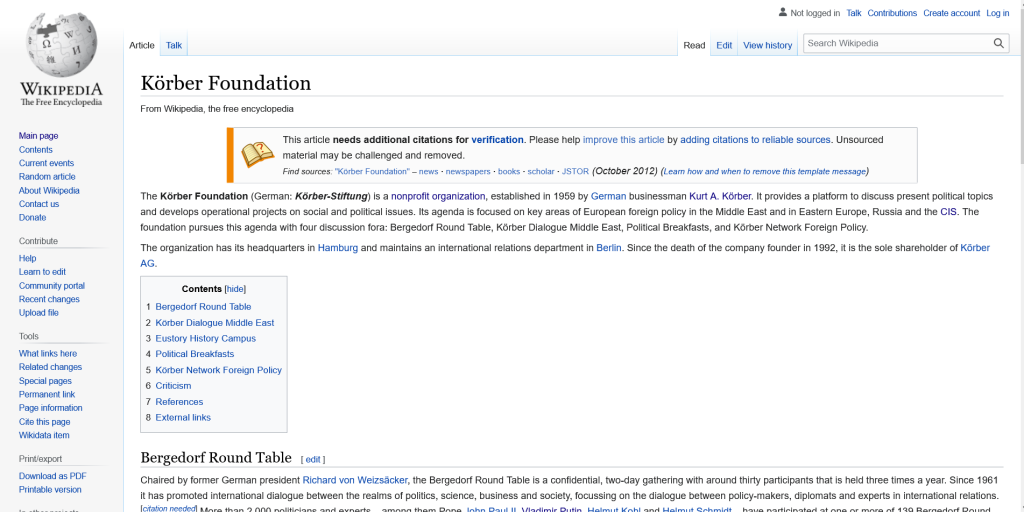Open the Contributions link

coord(892,13)
